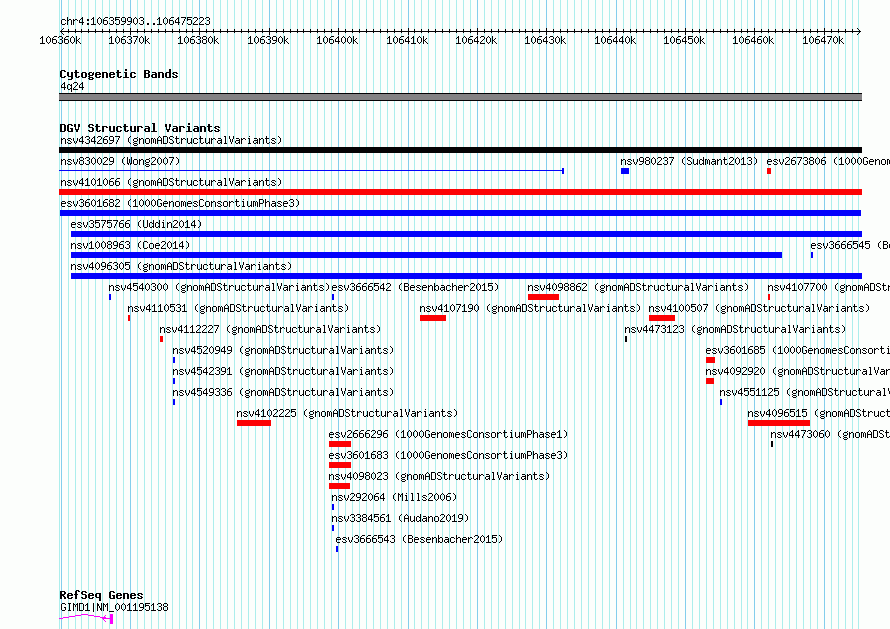
Task: Click the red nsv4098023 variant bar
Action: (x=339, y=486)
